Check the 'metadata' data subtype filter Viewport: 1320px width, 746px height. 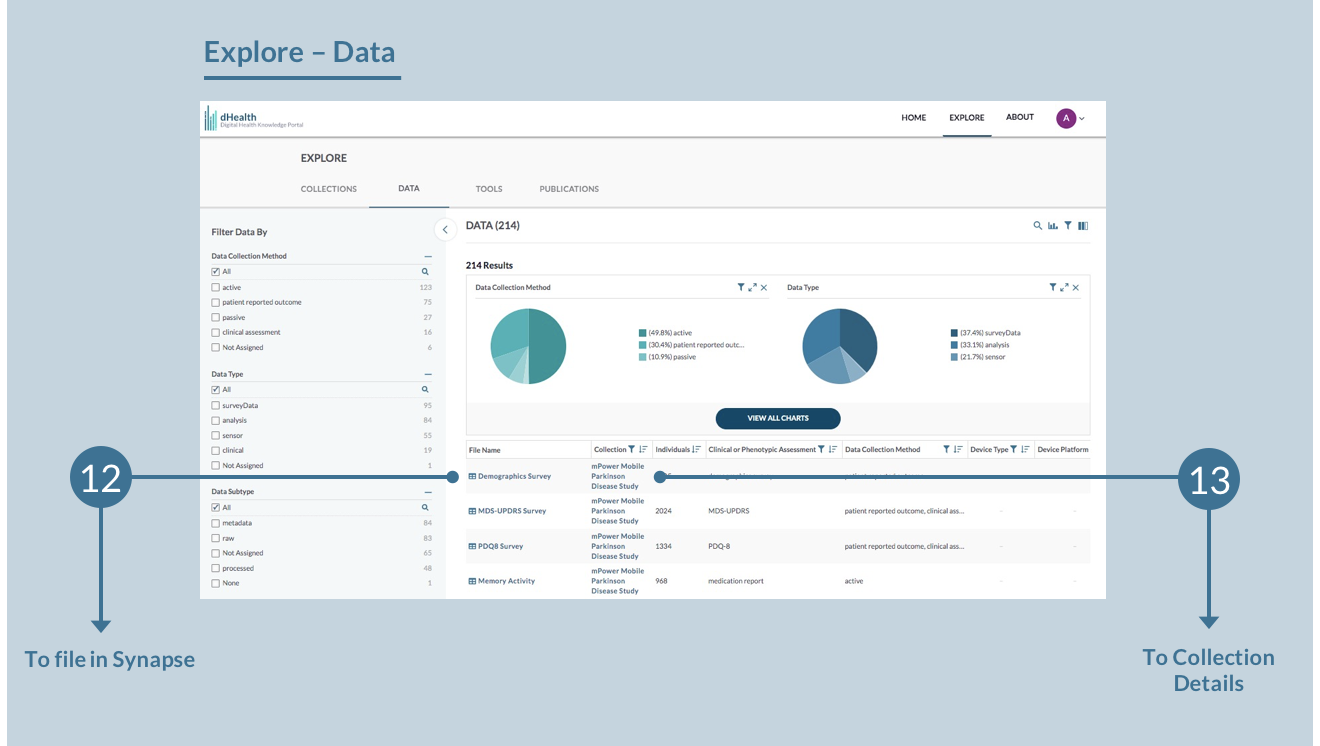point(215,523)
